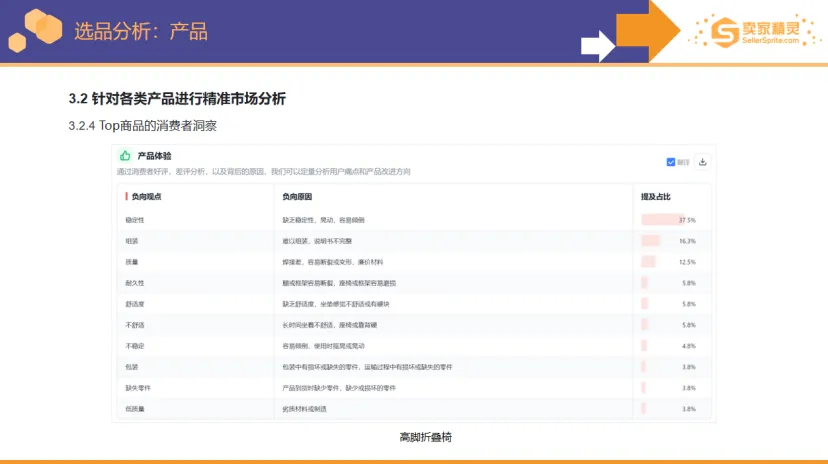Click the reason text 缺乏稳定性，晃动，容易倾倒
828x464 pixels.
pos(323,220)
